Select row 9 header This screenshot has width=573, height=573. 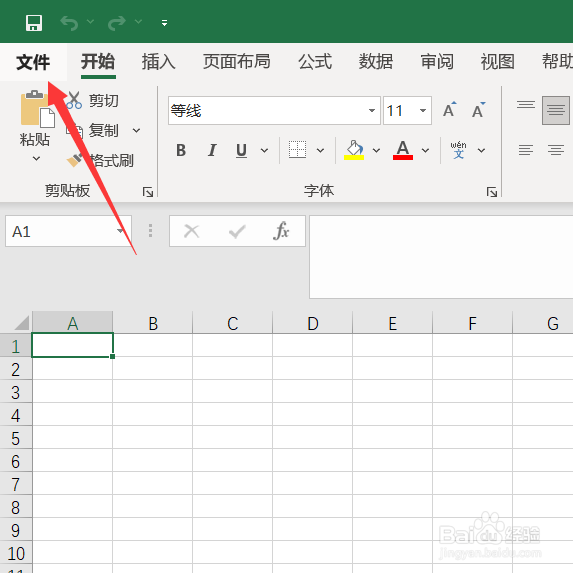[16, 530]
